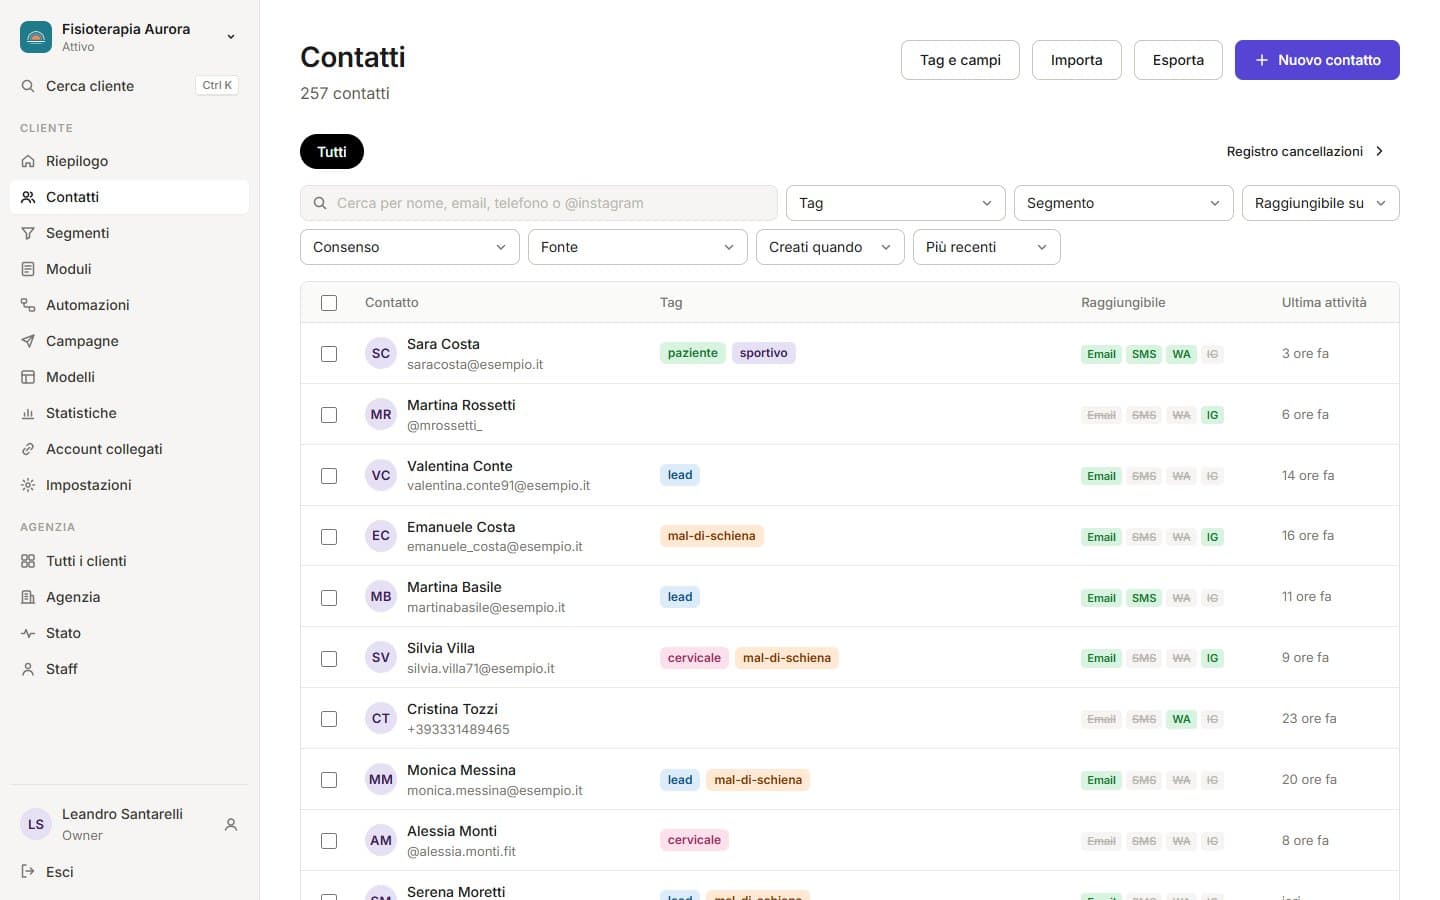Viewport: 1440px width, 900px height.
Task: Click the Segmenti funnel icon
Action: point(28,233)
